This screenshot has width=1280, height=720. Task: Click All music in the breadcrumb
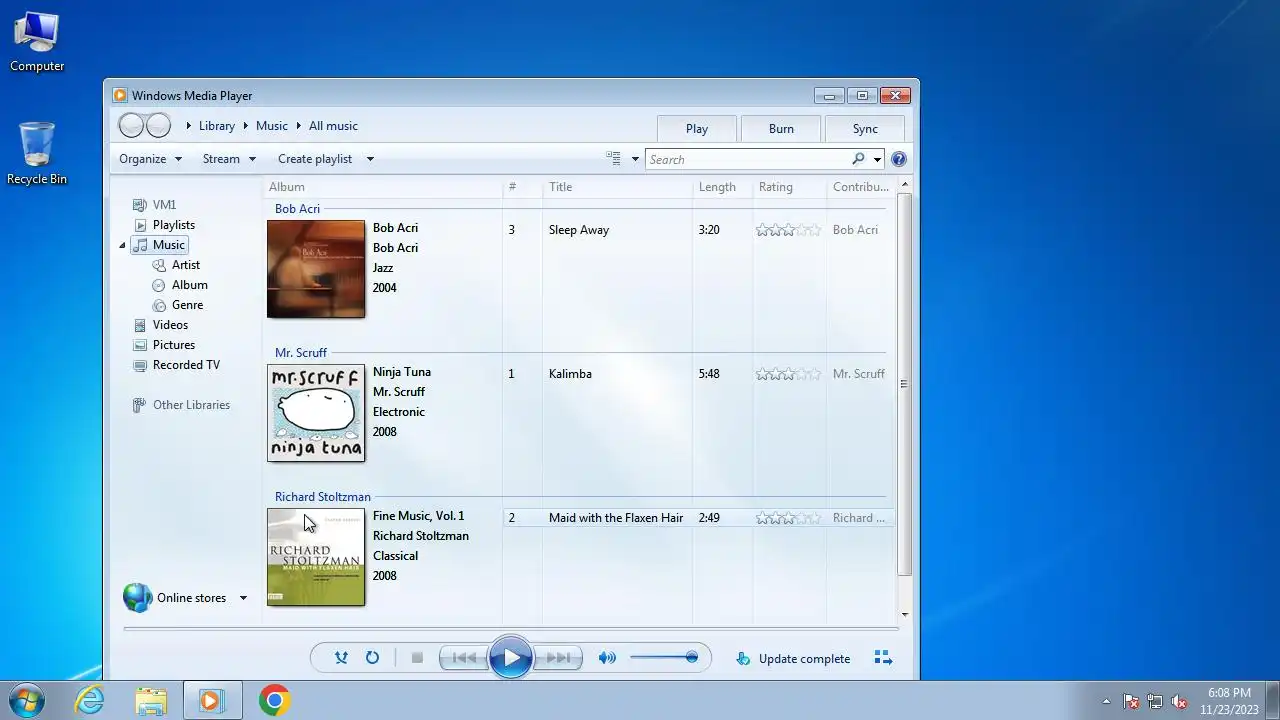pos(333,126)
